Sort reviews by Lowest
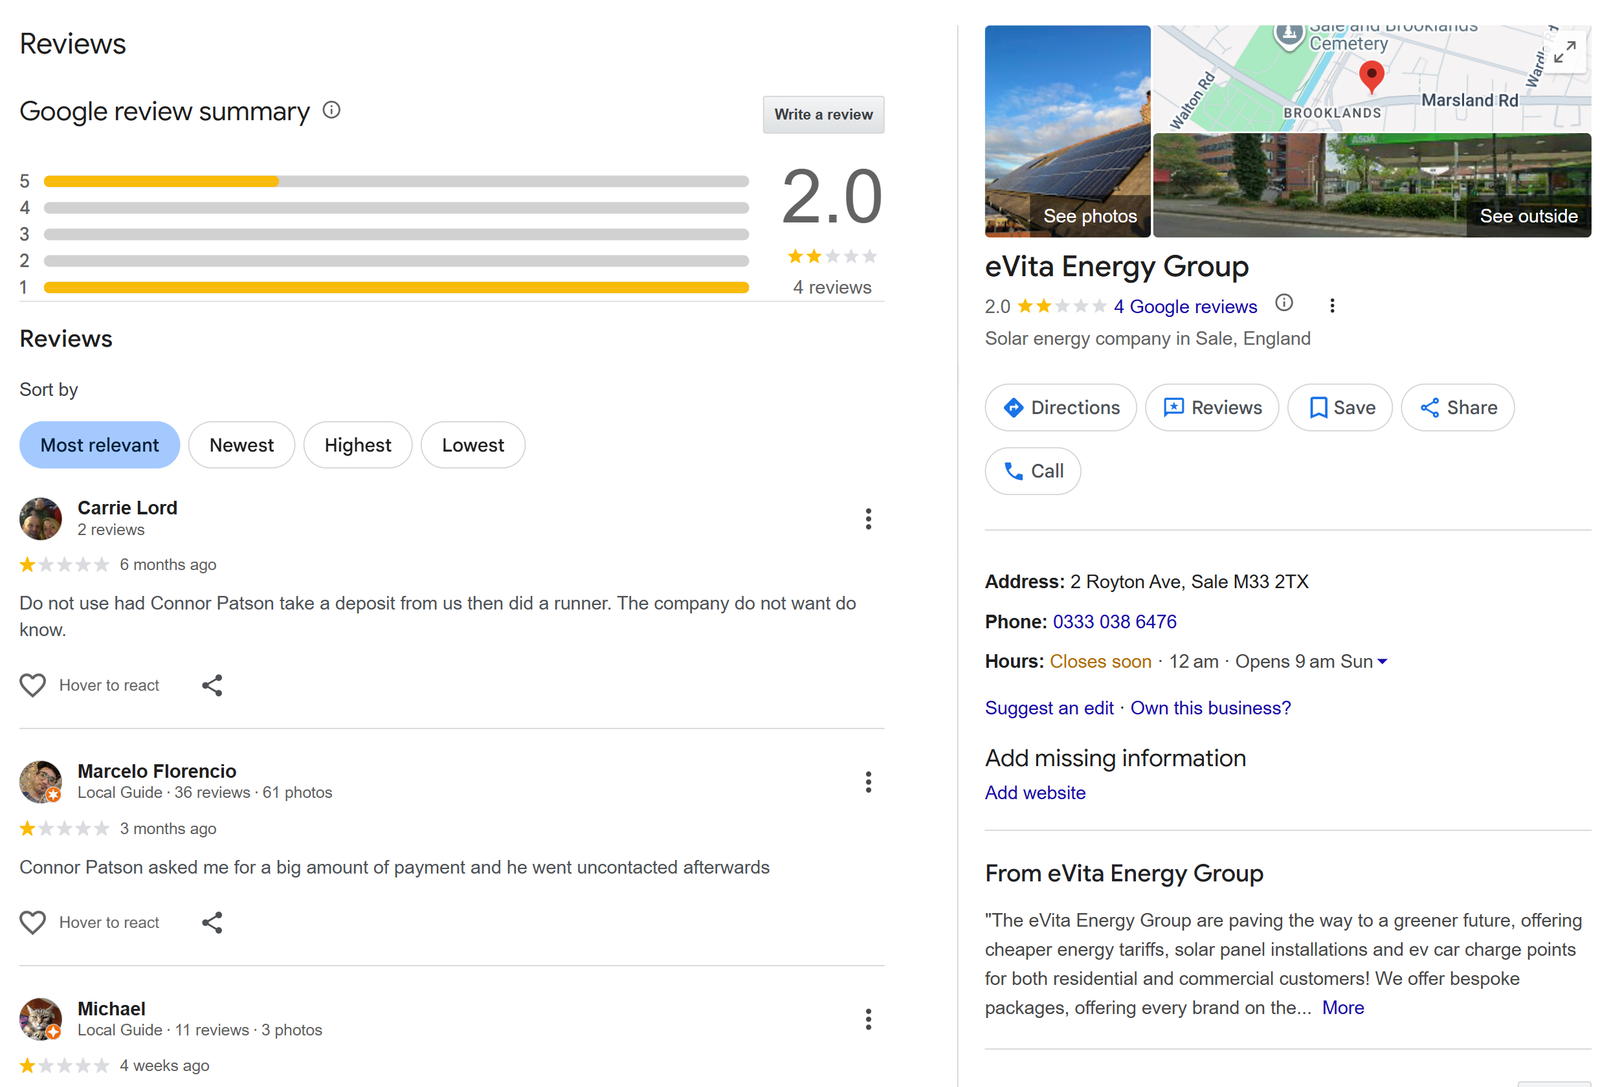This screenshot has width=1600, height=1087. point(473,445)
